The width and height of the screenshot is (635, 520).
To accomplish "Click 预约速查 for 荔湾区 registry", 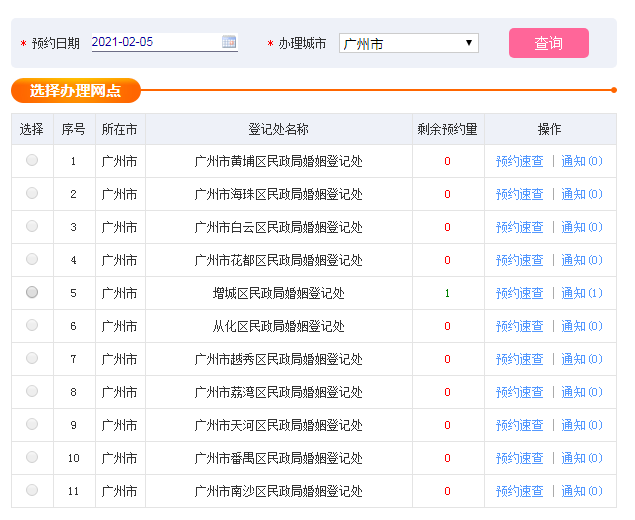I will coord(519,392).
